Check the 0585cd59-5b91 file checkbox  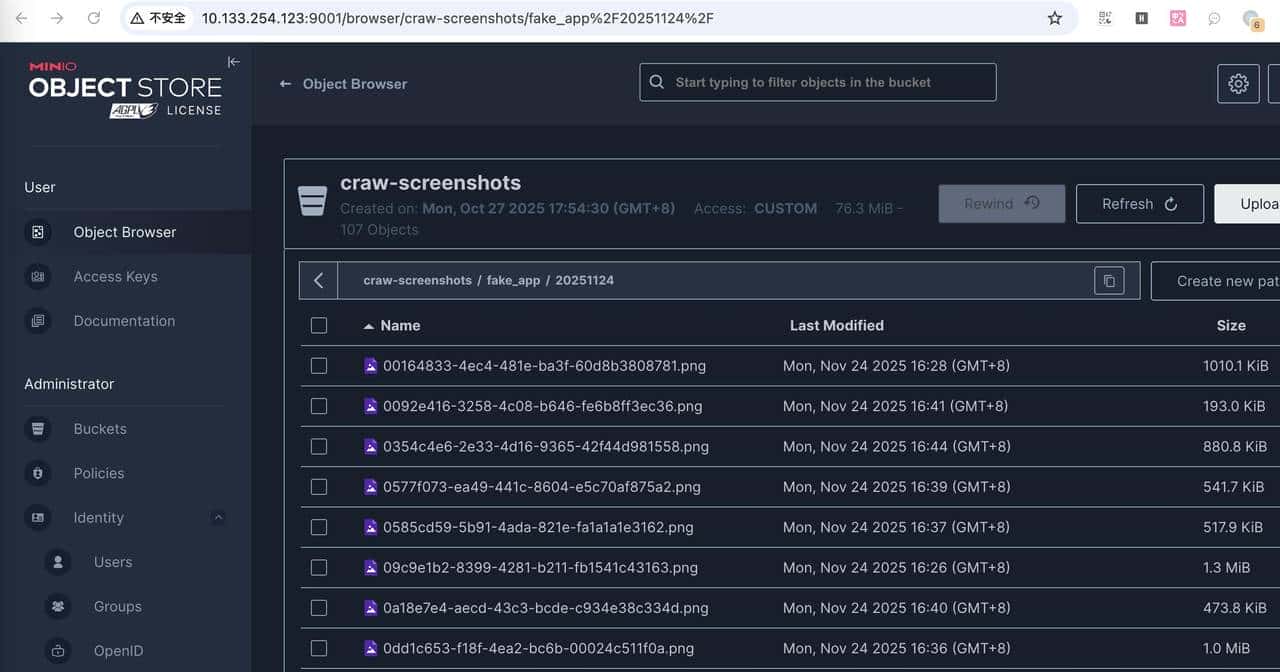click(x=319, y=527)
